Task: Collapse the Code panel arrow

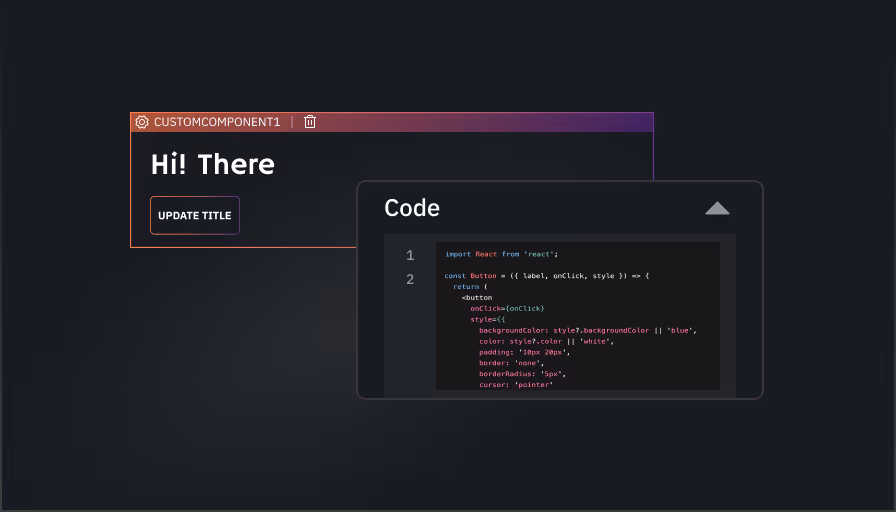Action: click(x=717, y=208)
